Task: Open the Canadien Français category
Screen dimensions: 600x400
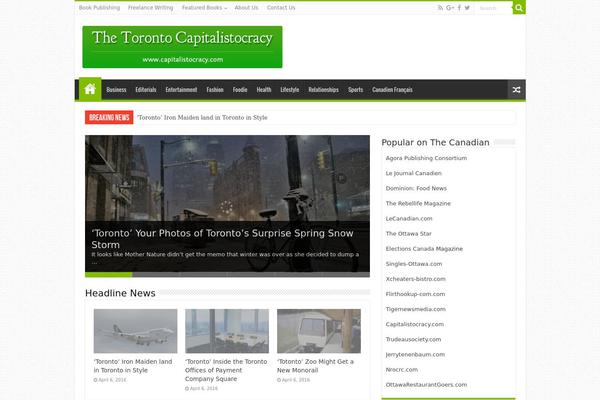Action: click(x=392, y=90)
